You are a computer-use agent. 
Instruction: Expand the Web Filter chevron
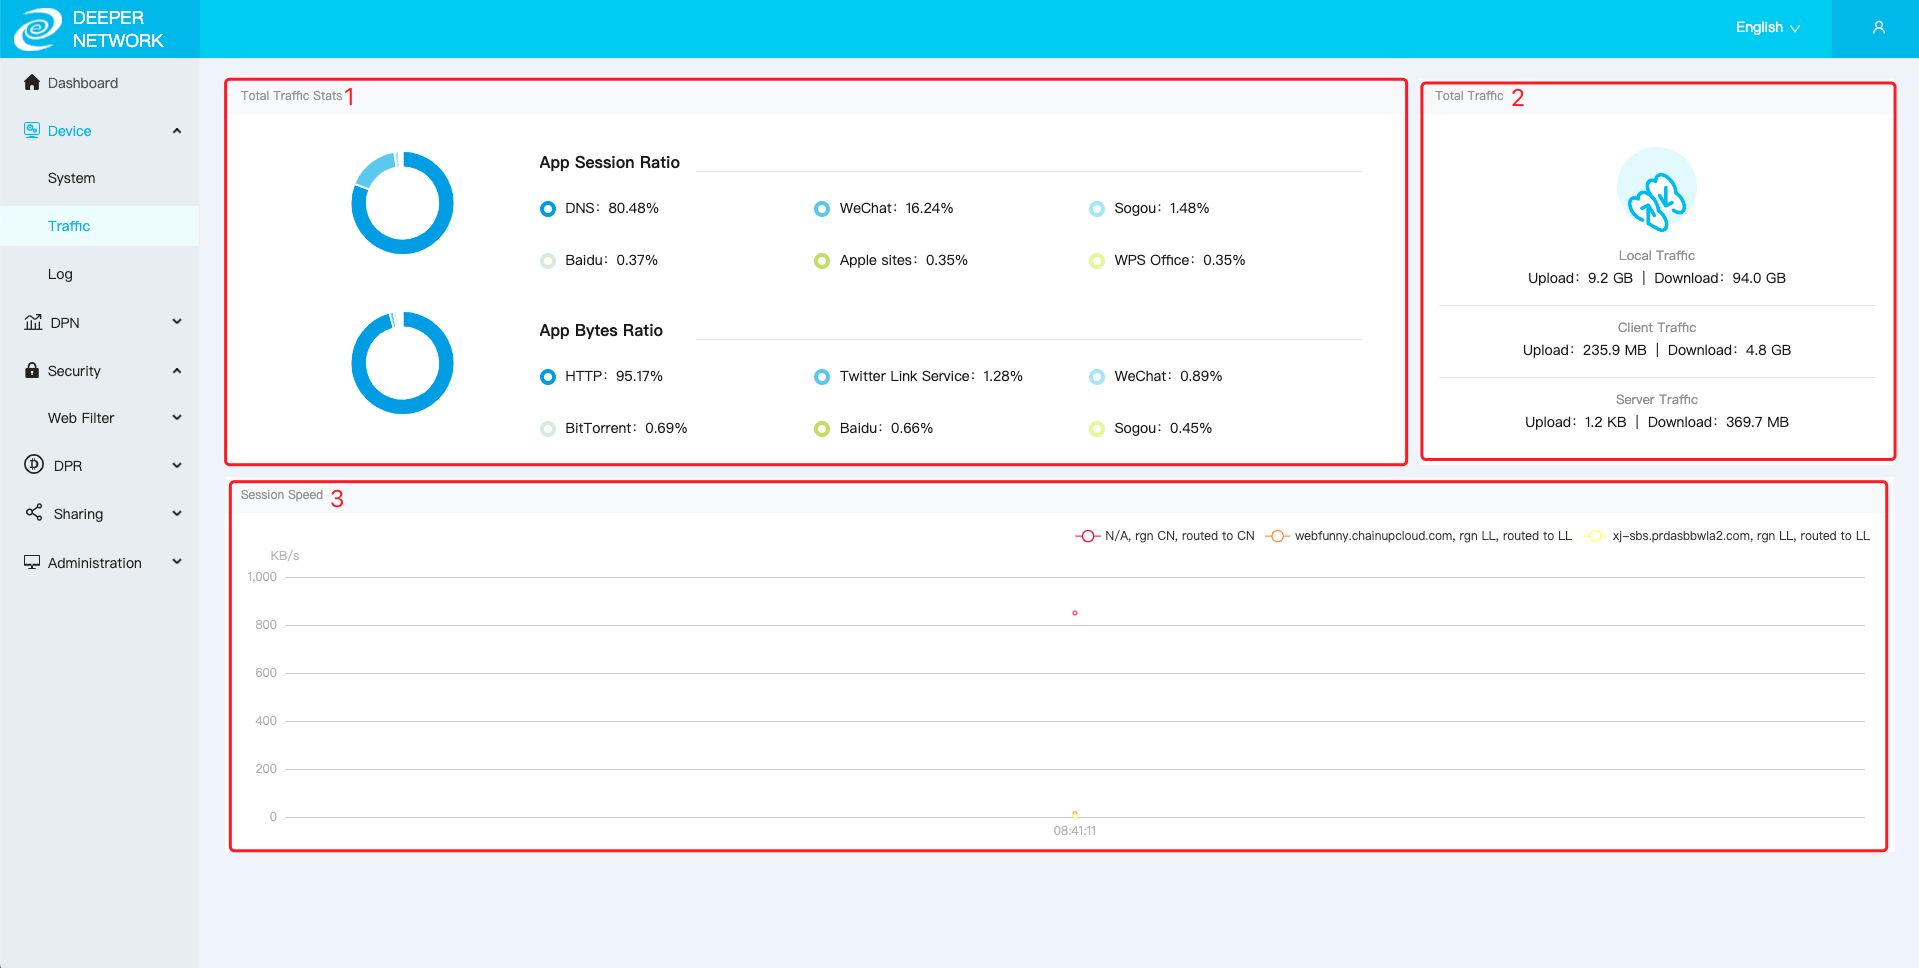click(x=177, y=418)
